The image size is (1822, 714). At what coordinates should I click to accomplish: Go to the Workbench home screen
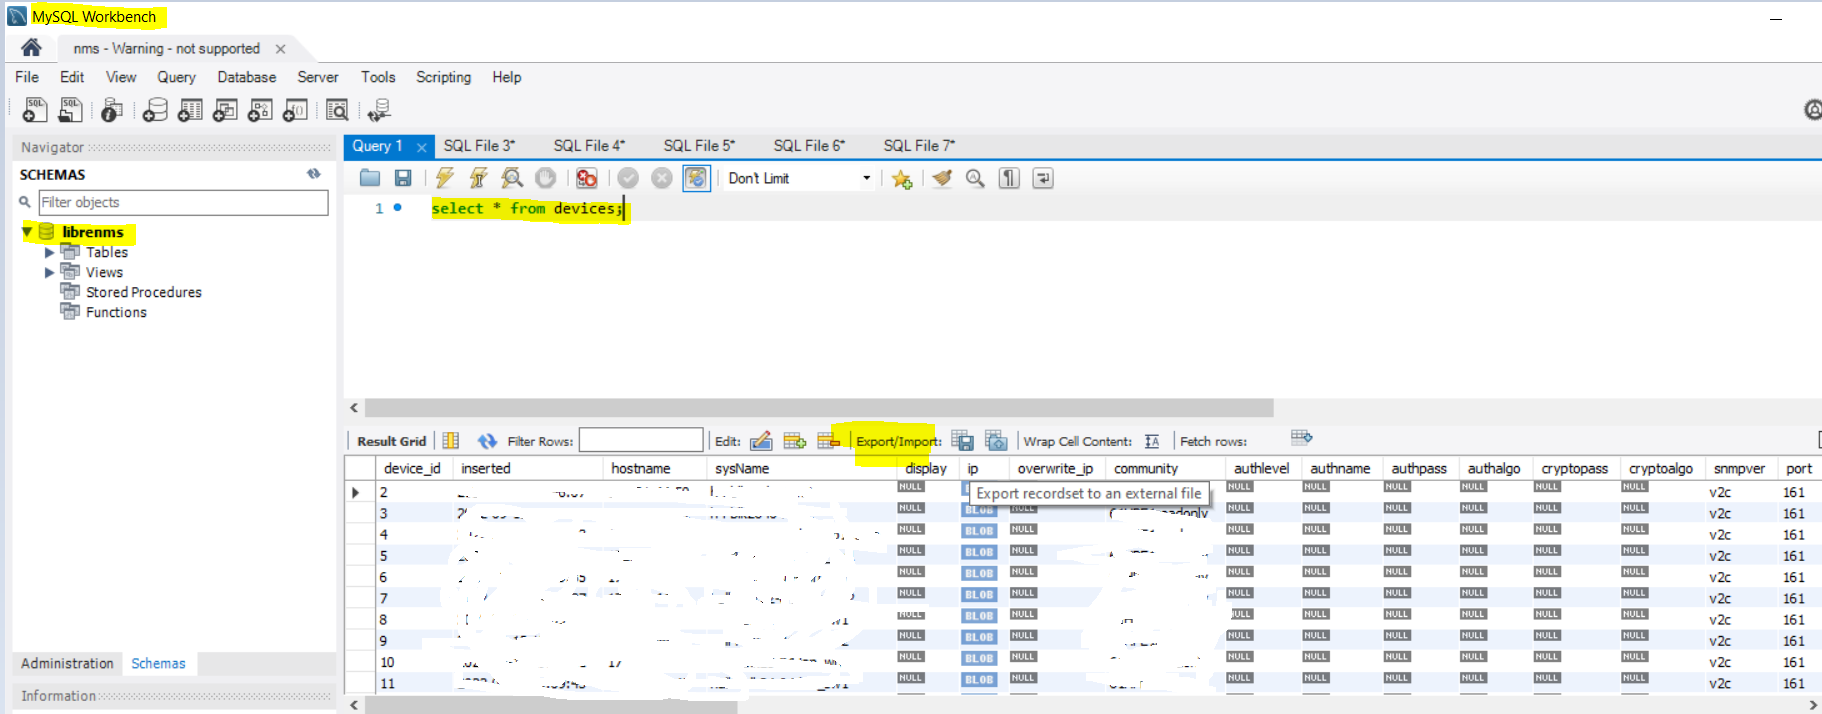coord(31,48)
